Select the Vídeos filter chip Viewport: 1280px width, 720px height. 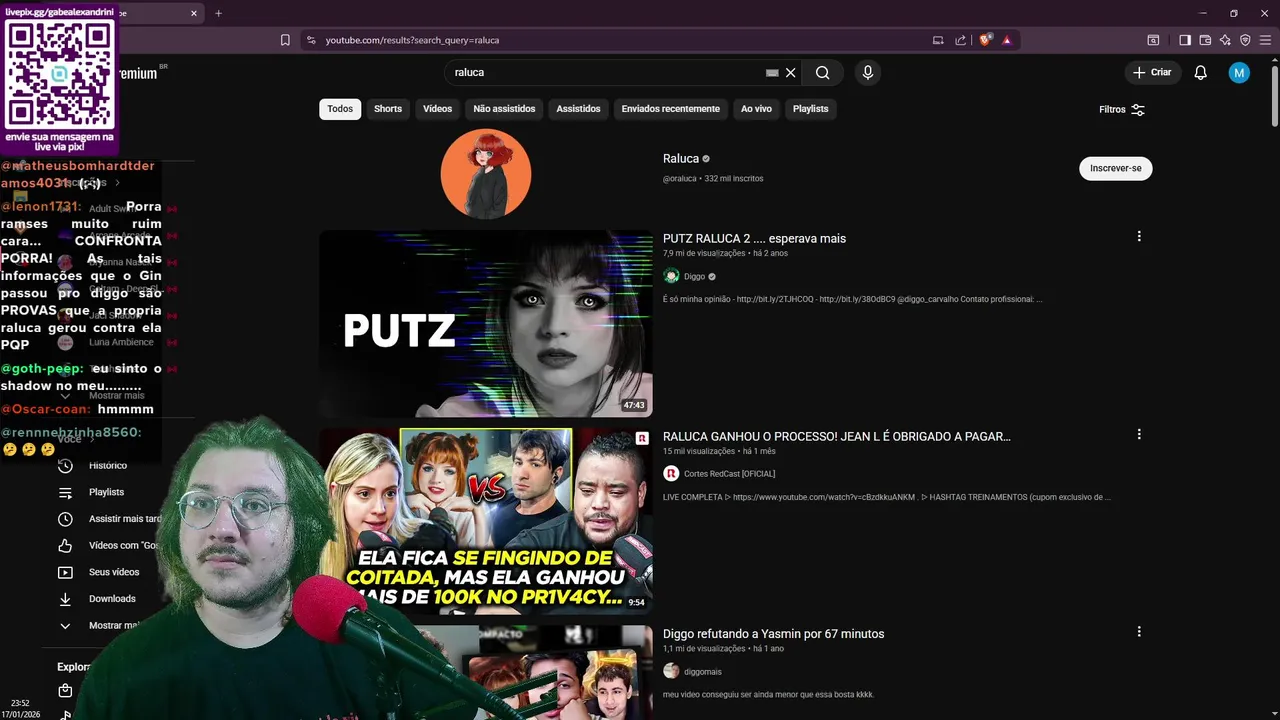437,109
